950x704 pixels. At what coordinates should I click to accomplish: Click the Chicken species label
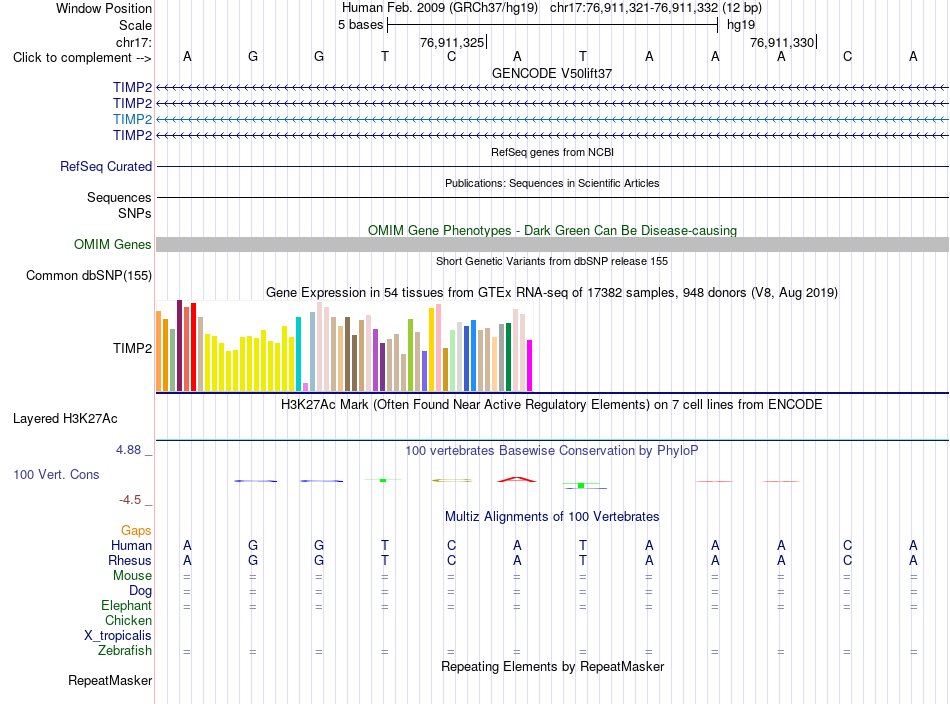point(128,620)
